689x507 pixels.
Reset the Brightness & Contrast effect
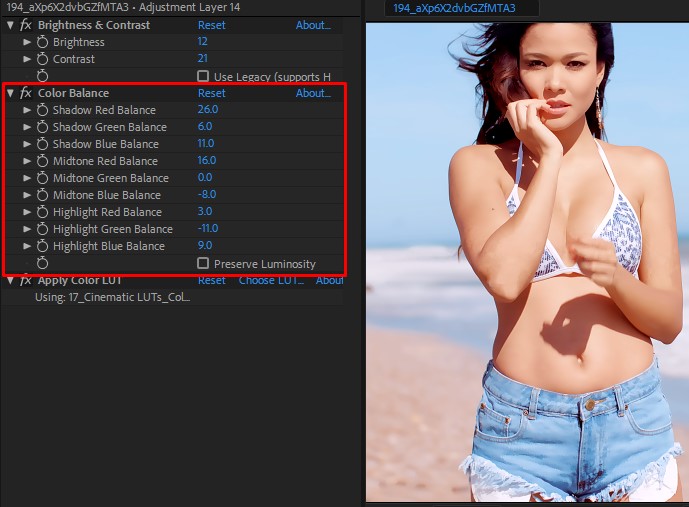pyautogui.click(x=211, y=25)
